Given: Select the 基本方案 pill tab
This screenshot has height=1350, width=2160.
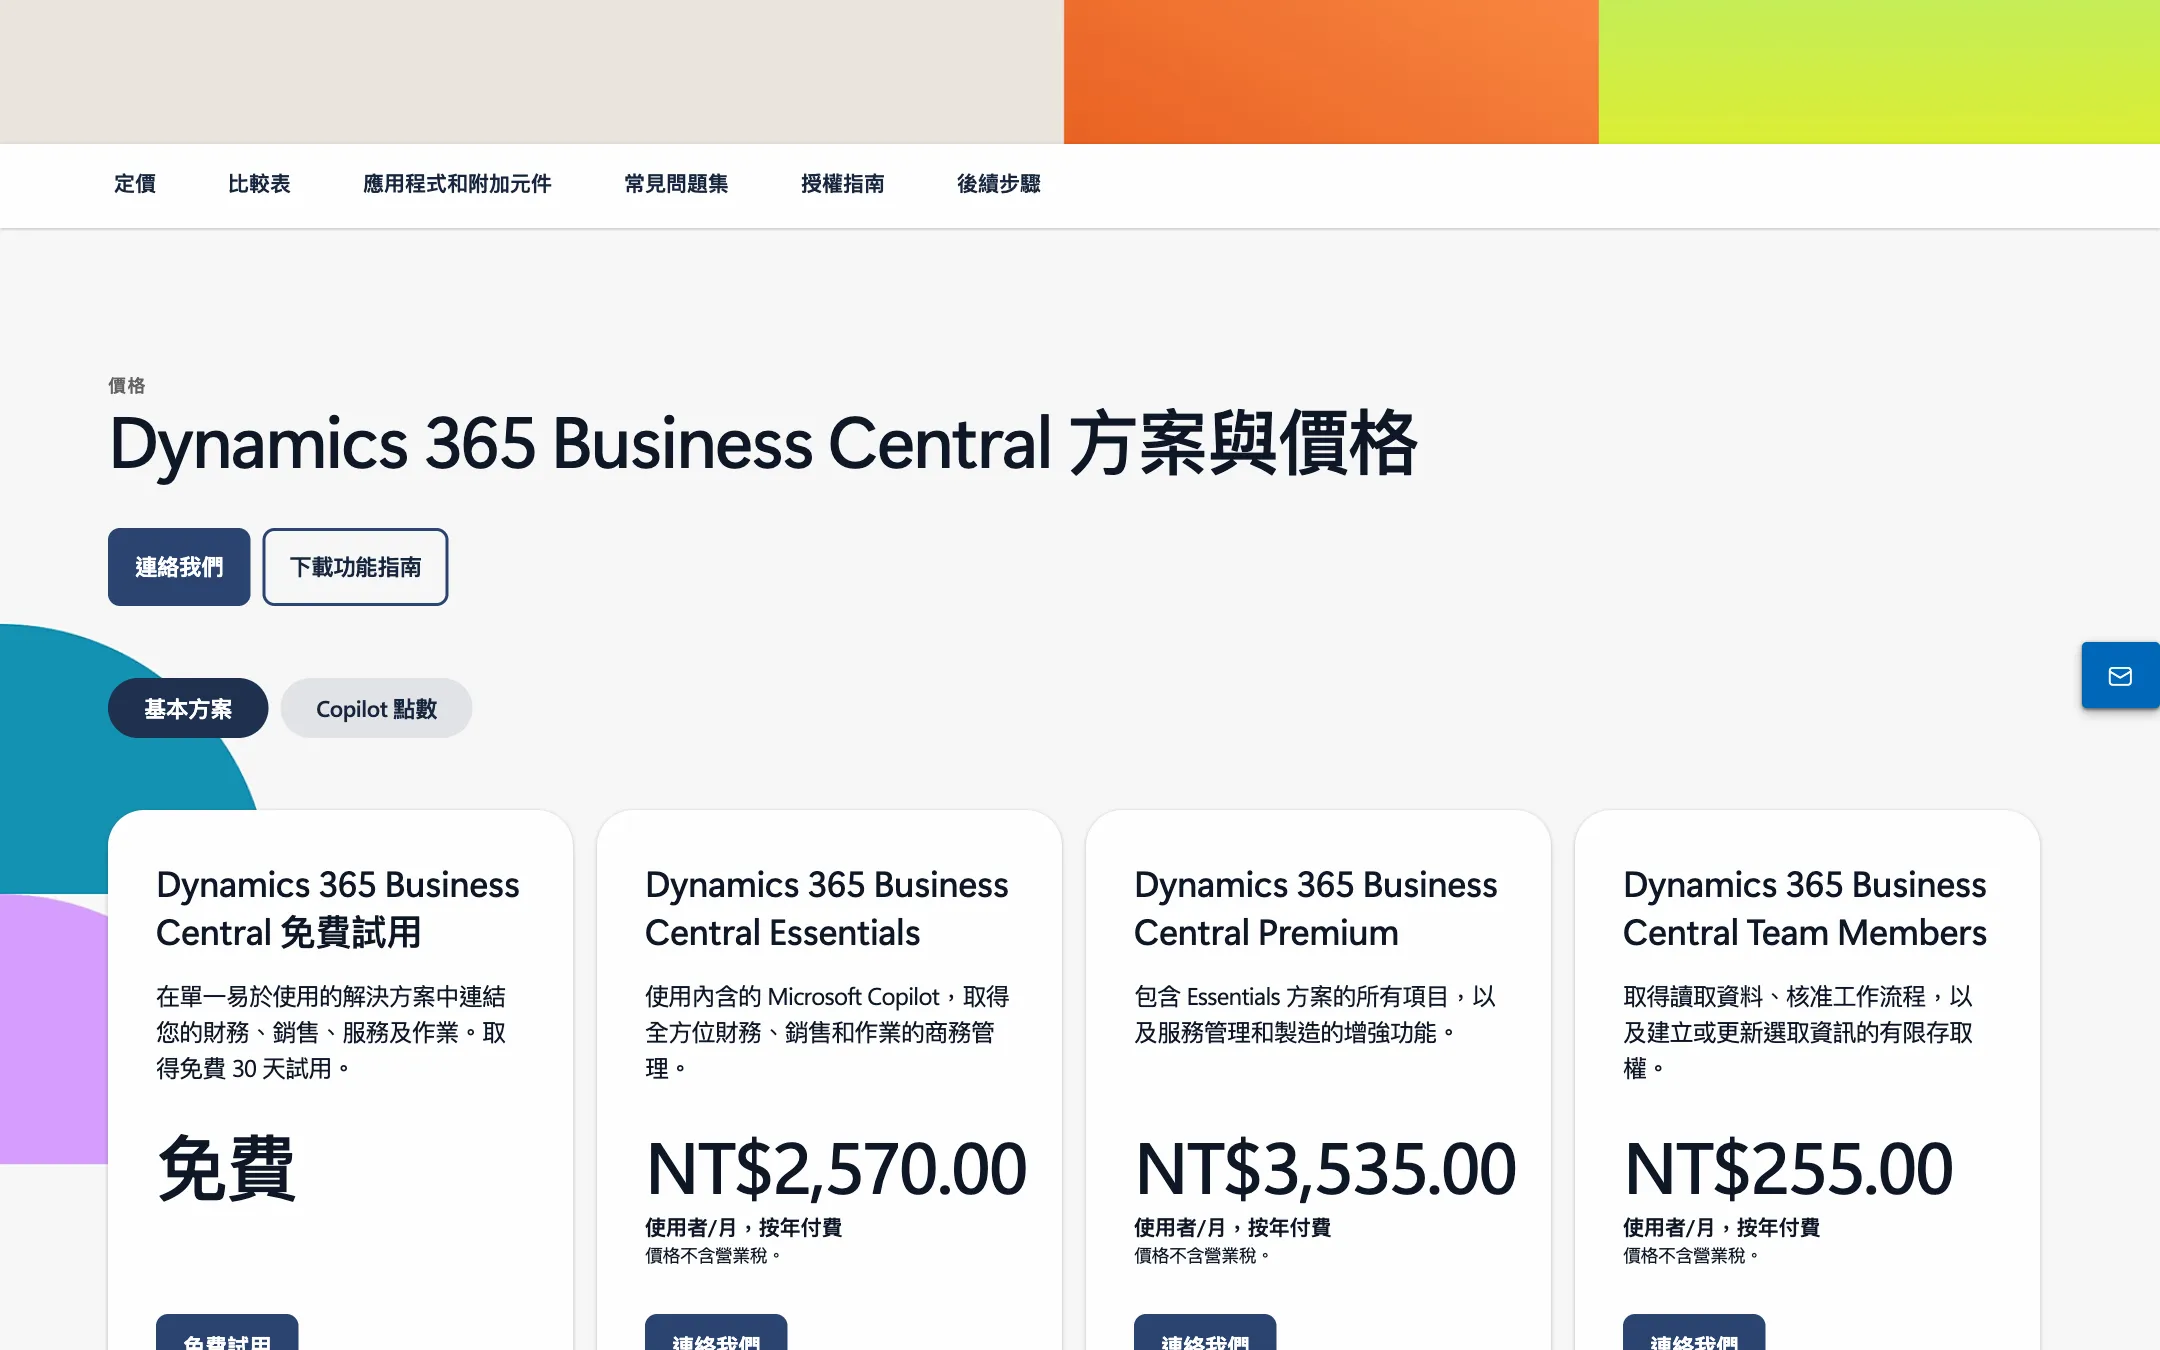Looking at the screenshot, I should pyautogui.click(x=188, y=709).
